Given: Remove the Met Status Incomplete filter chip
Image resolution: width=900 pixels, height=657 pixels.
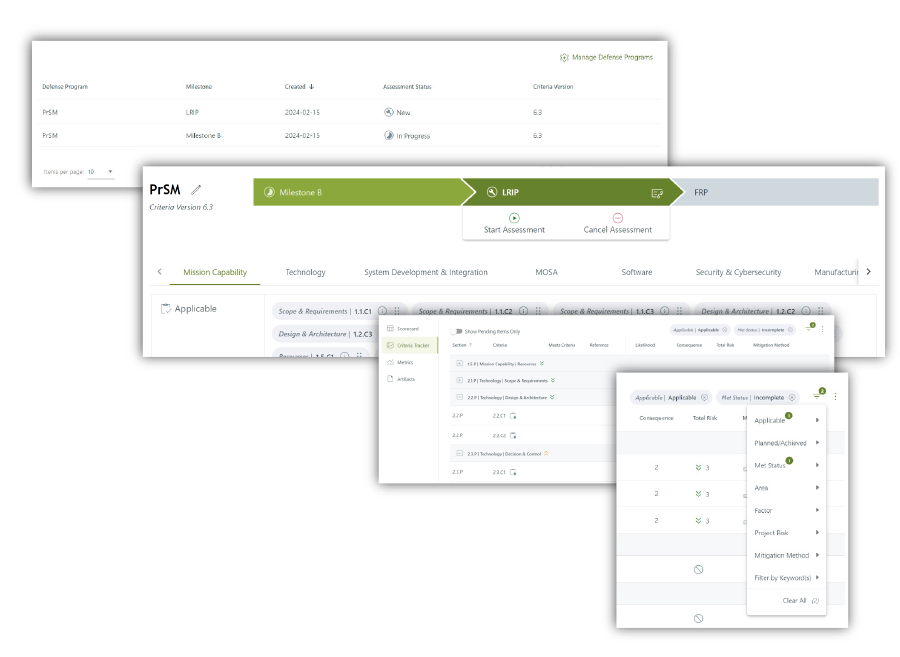Looking at the screenshot, I should 792,397.
